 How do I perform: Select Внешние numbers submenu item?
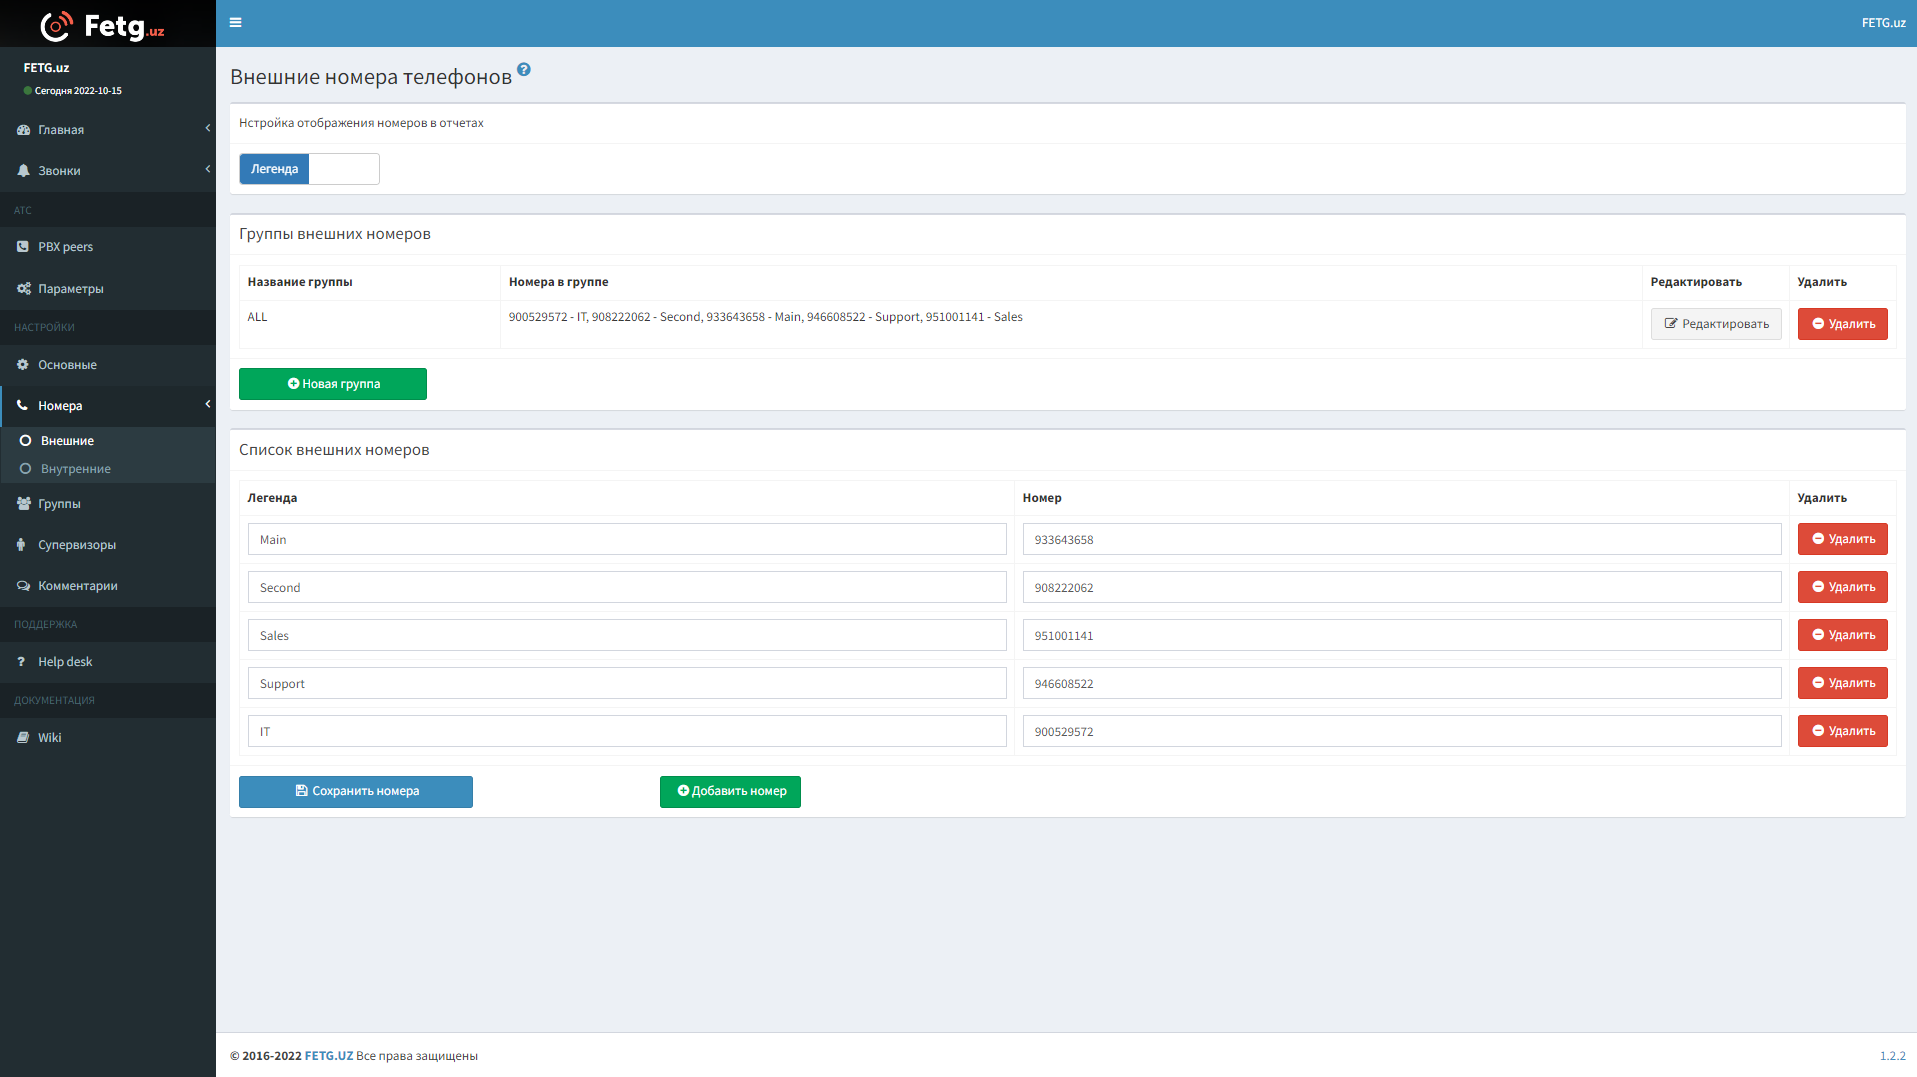[x=67, y=441]
